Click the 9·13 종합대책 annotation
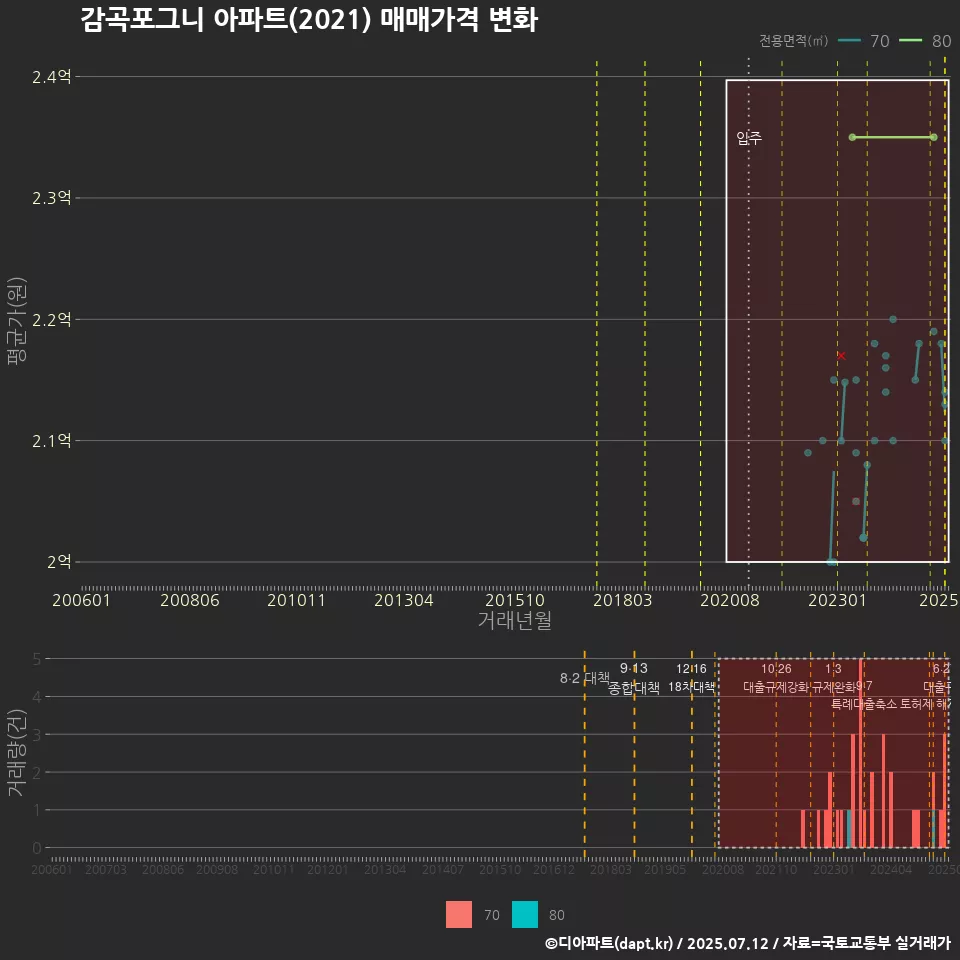Image resolution: width=960 pixels, height=960 pixels. tap(634, 678)
